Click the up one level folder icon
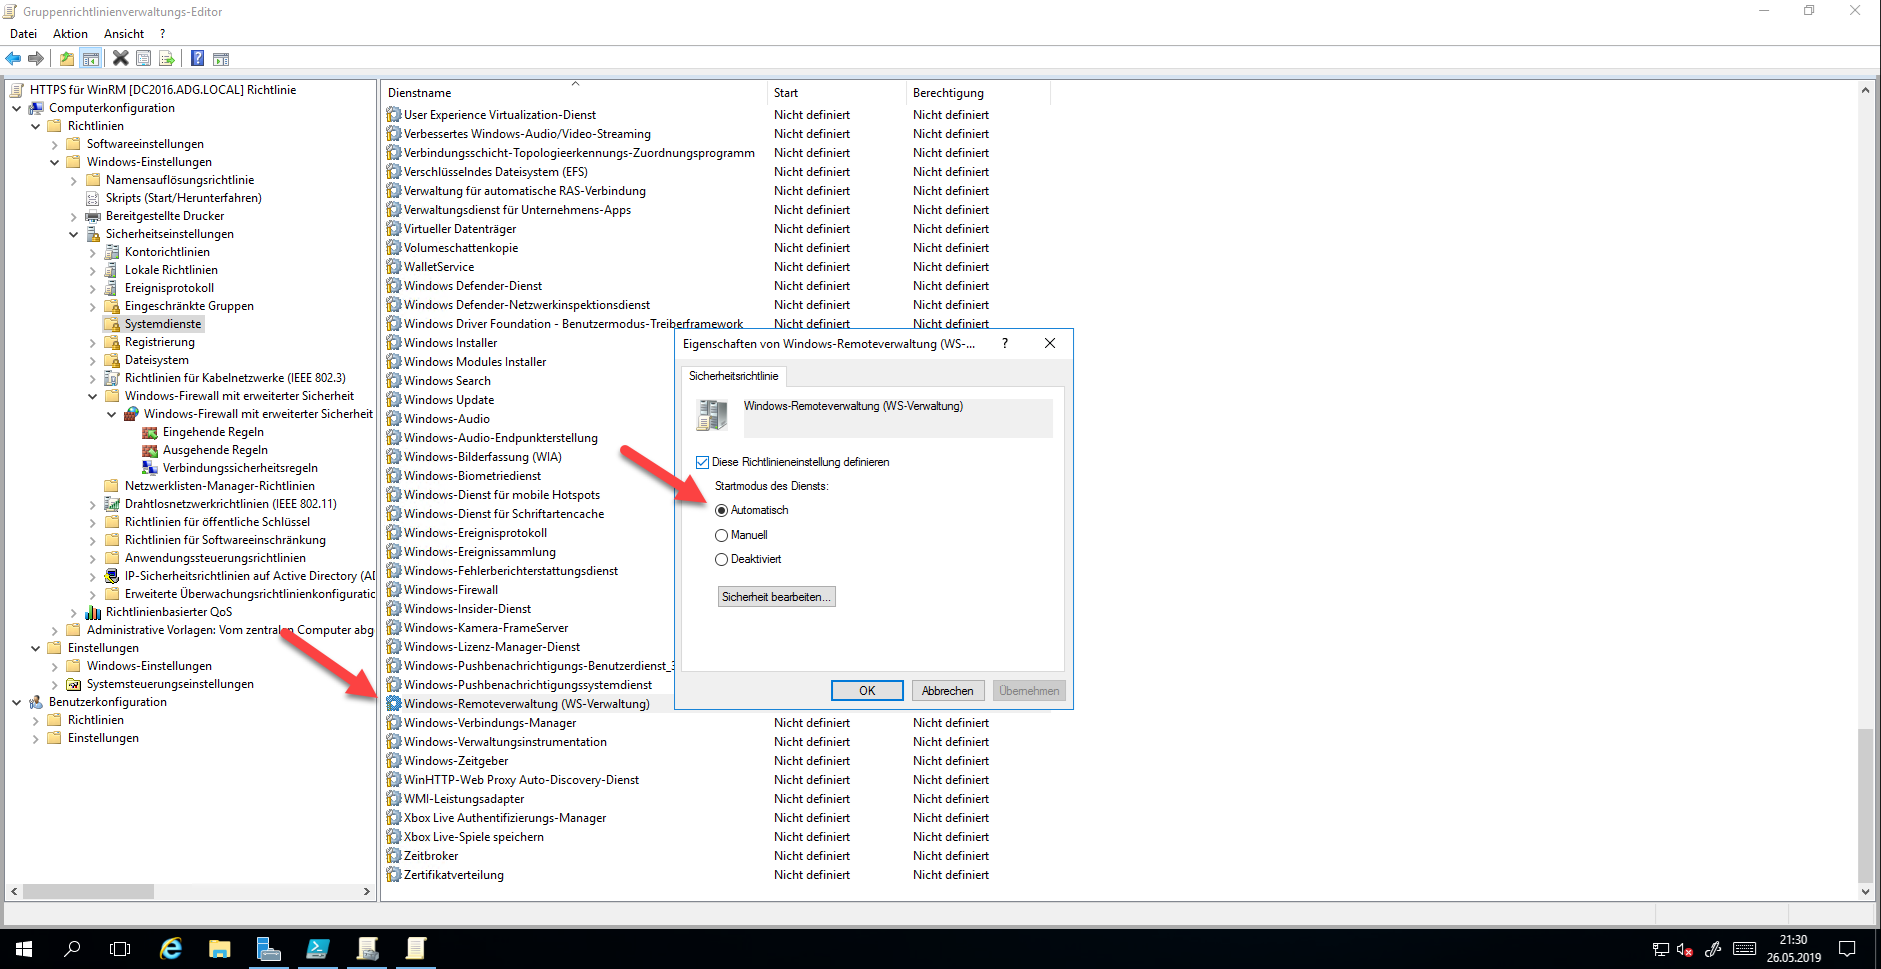The image size is (1881, 969). point(66,58)
